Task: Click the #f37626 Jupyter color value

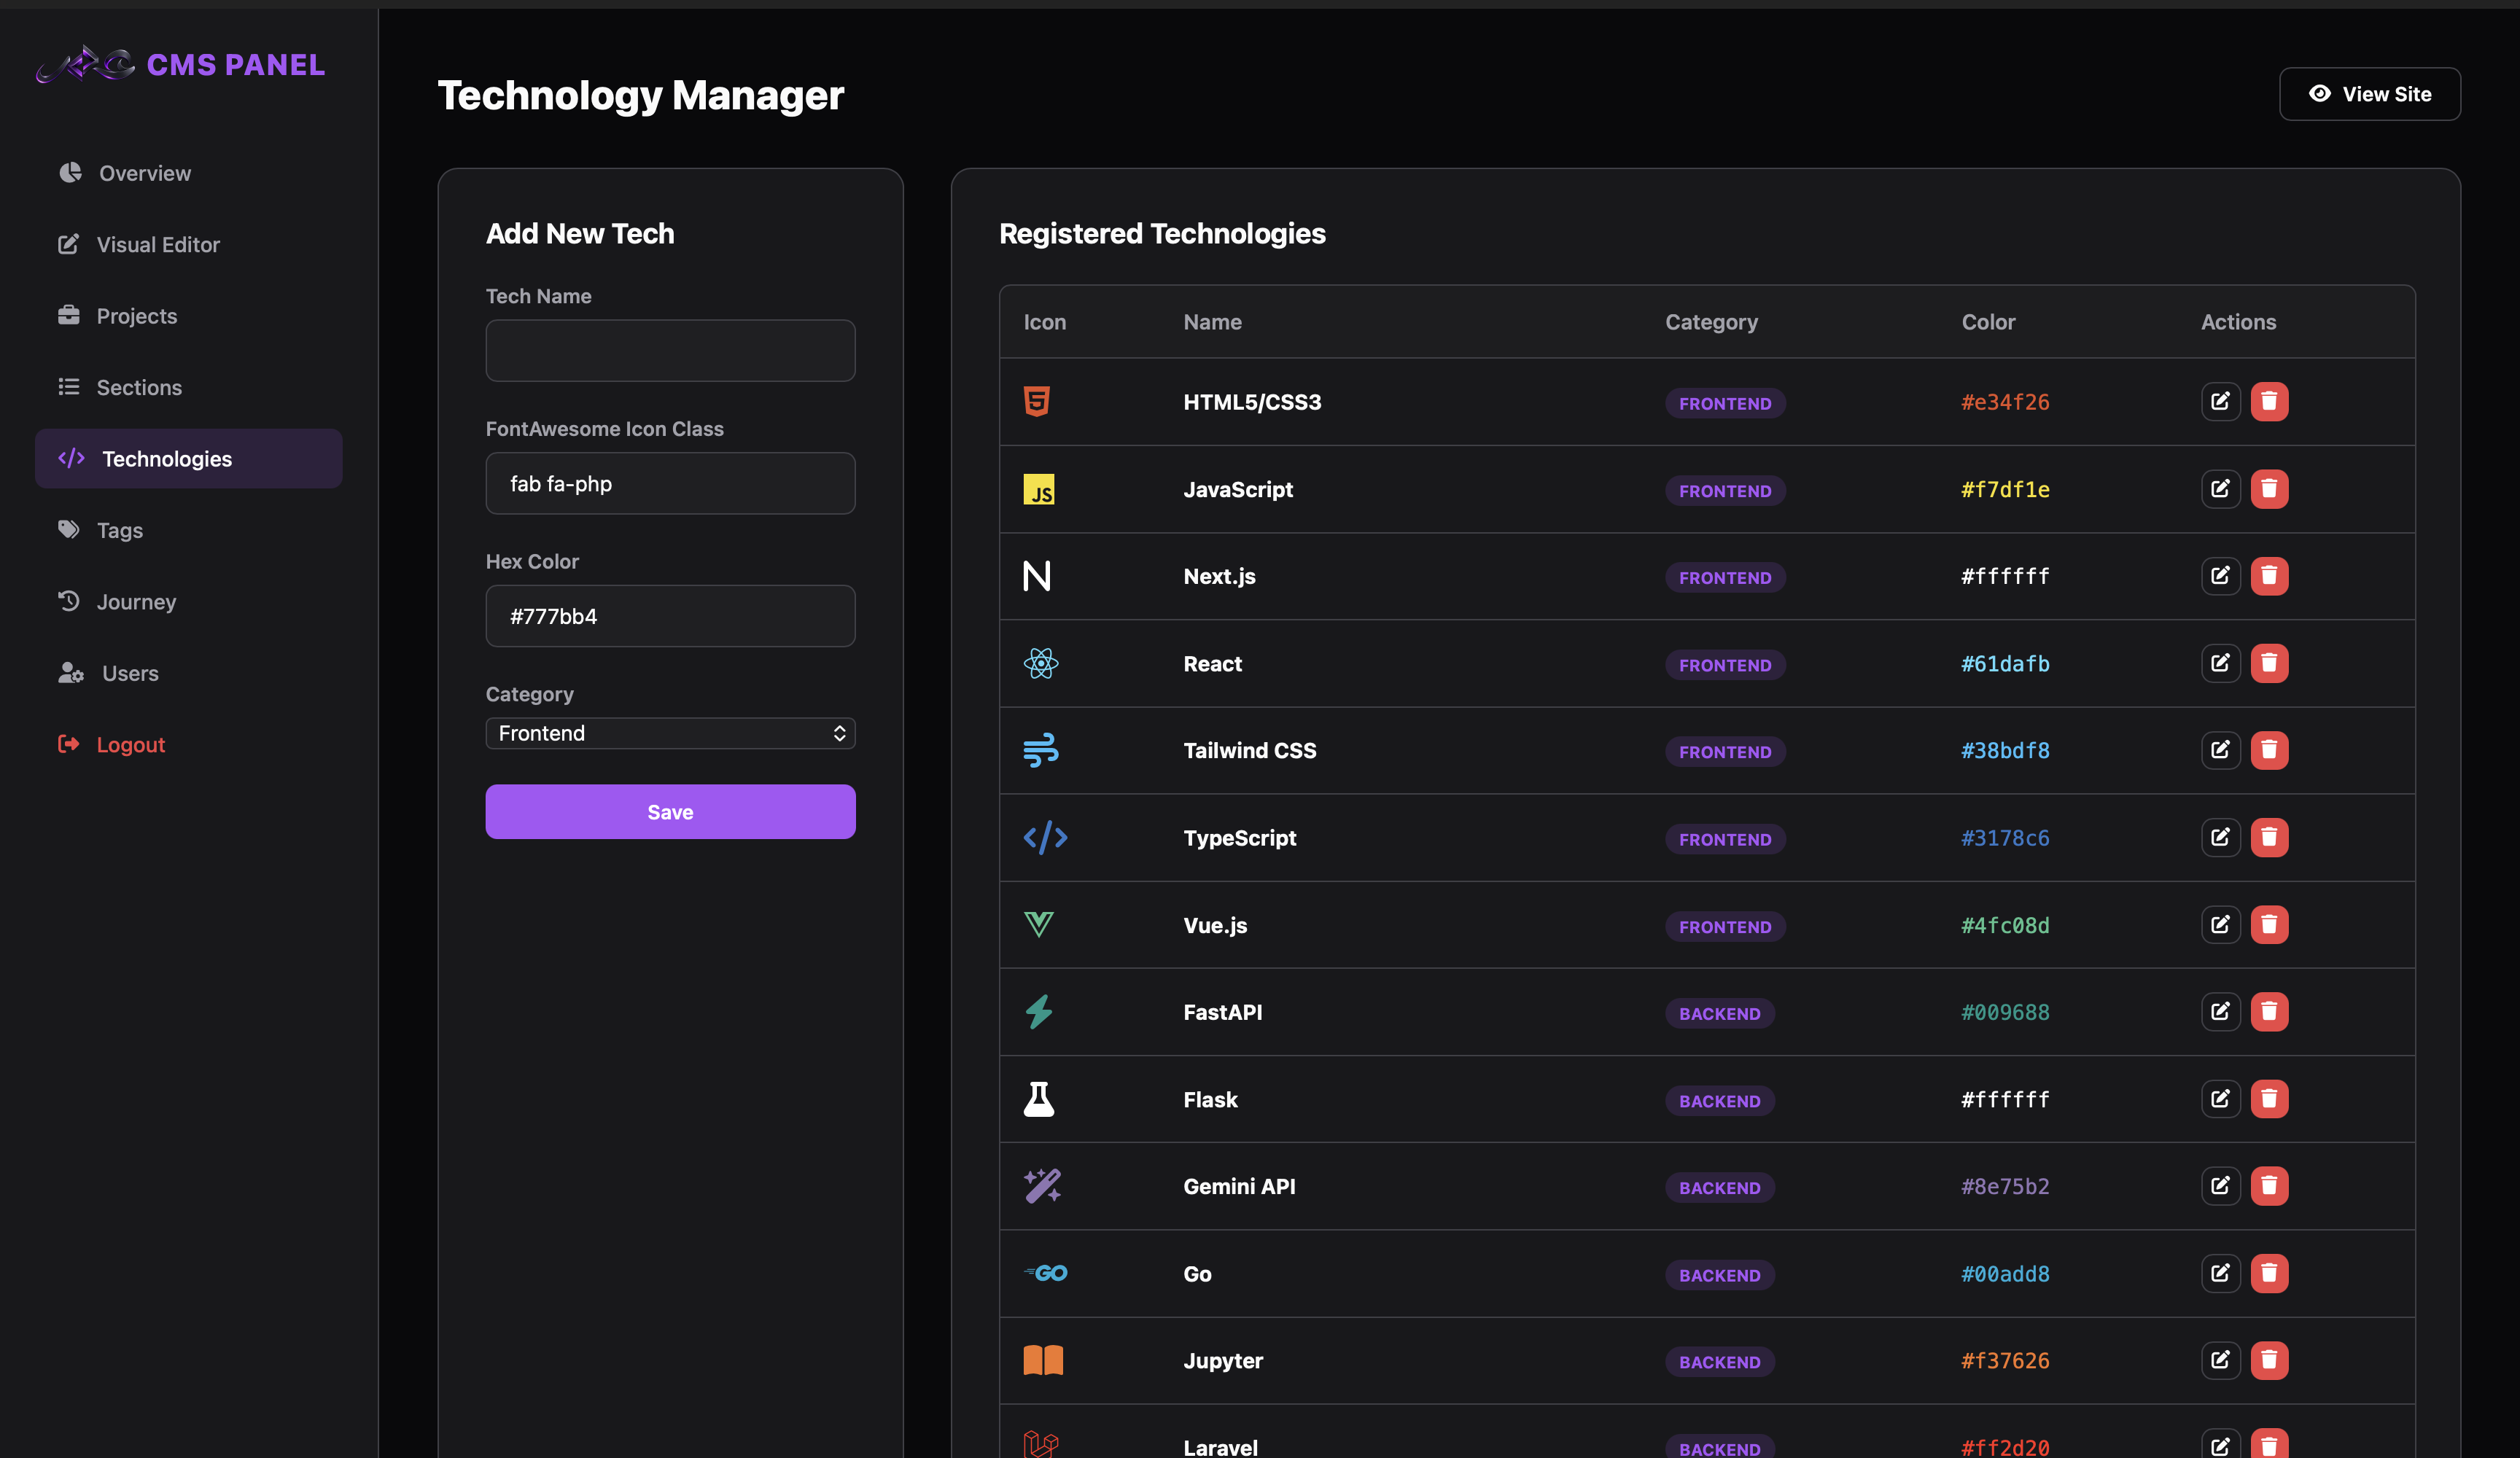Action: tap(2004, 1361)
